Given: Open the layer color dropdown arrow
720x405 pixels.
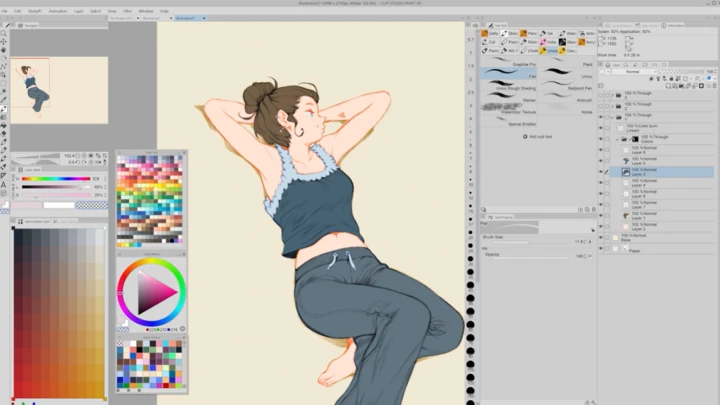Looking at the screenshot, I should coord(715,79).
